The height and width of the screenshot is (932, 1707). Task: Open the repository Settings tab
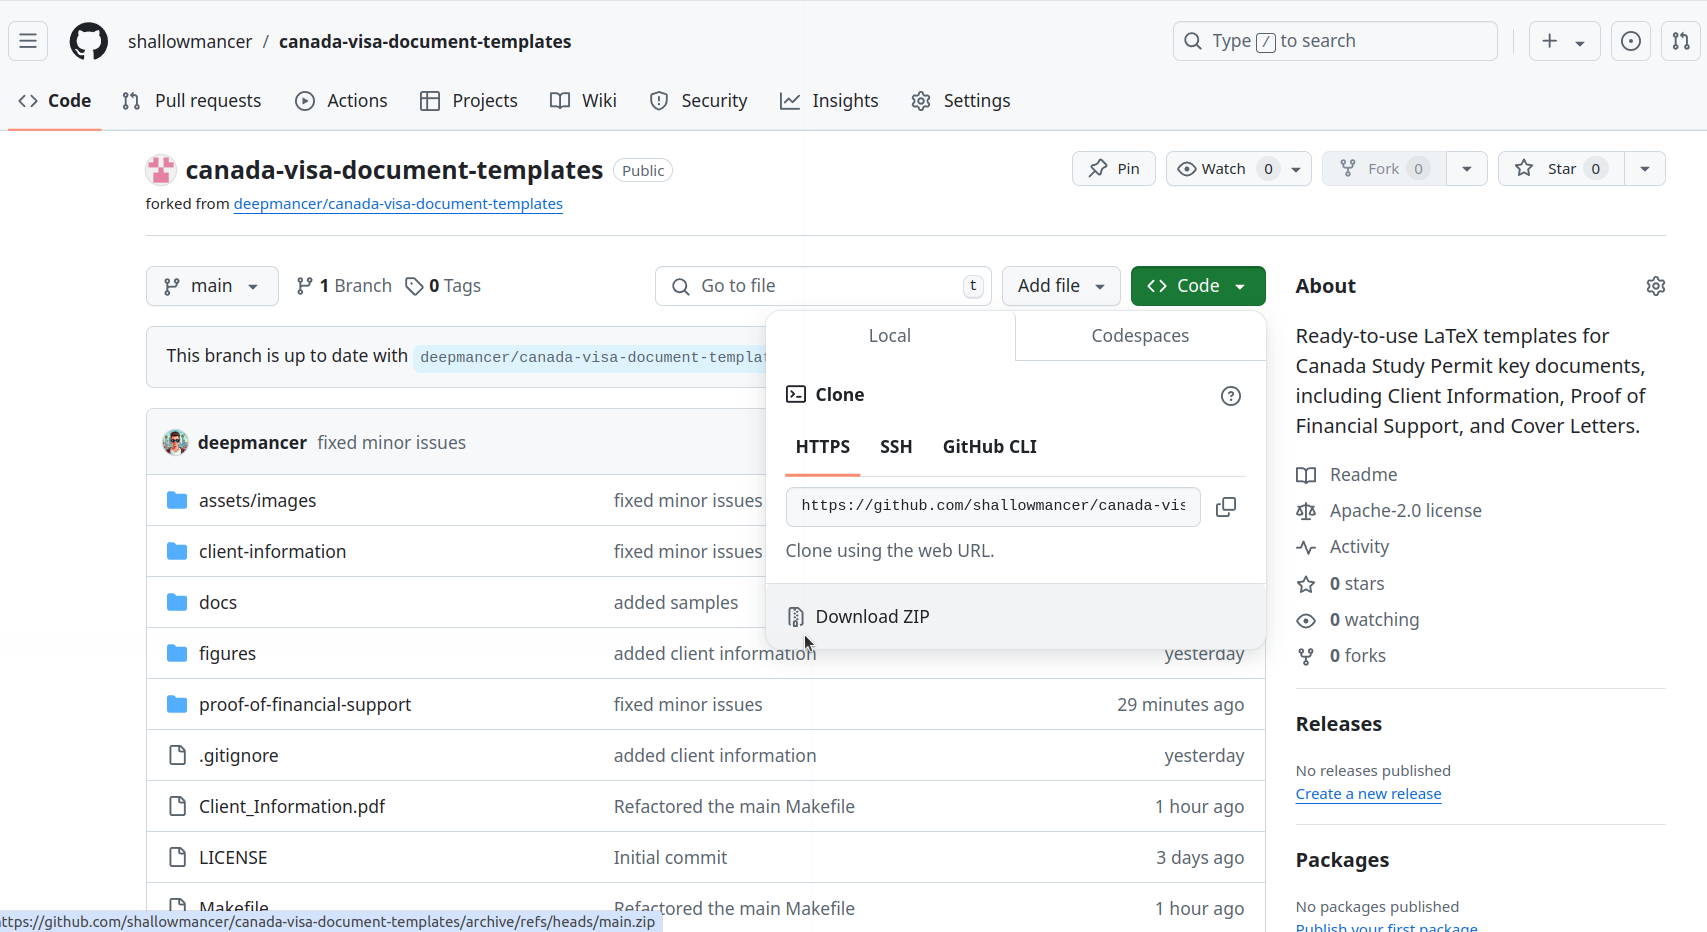point(961,101)
